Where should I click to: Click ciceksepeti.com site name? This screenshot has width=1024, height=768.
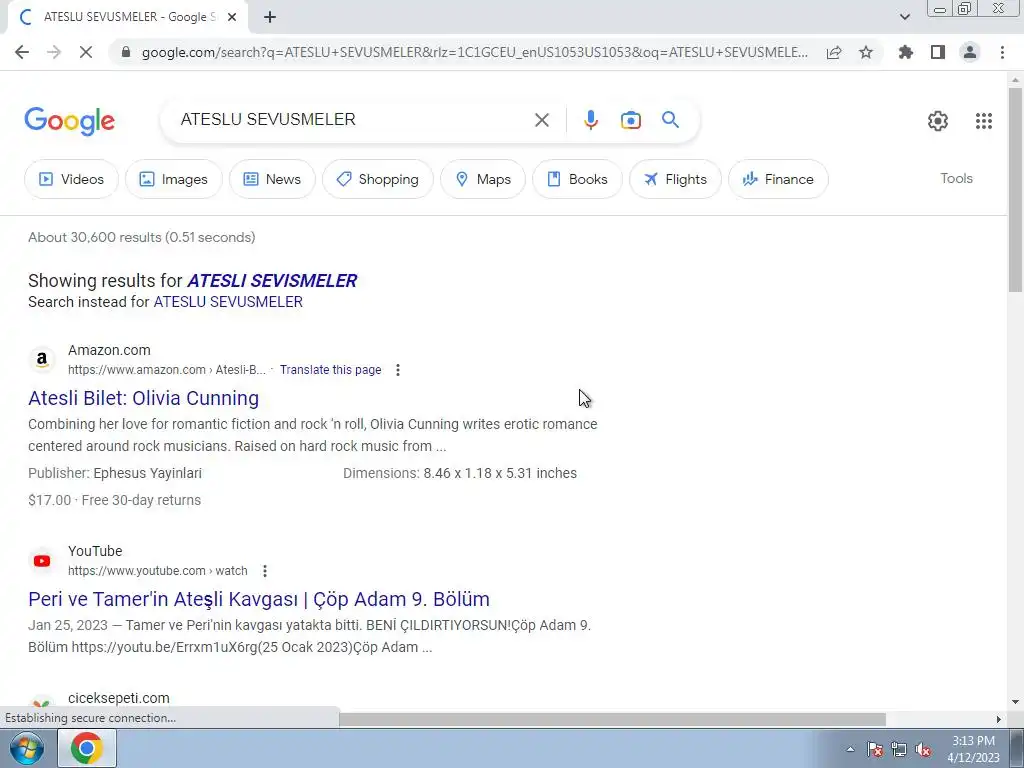[x=119, y=697]
